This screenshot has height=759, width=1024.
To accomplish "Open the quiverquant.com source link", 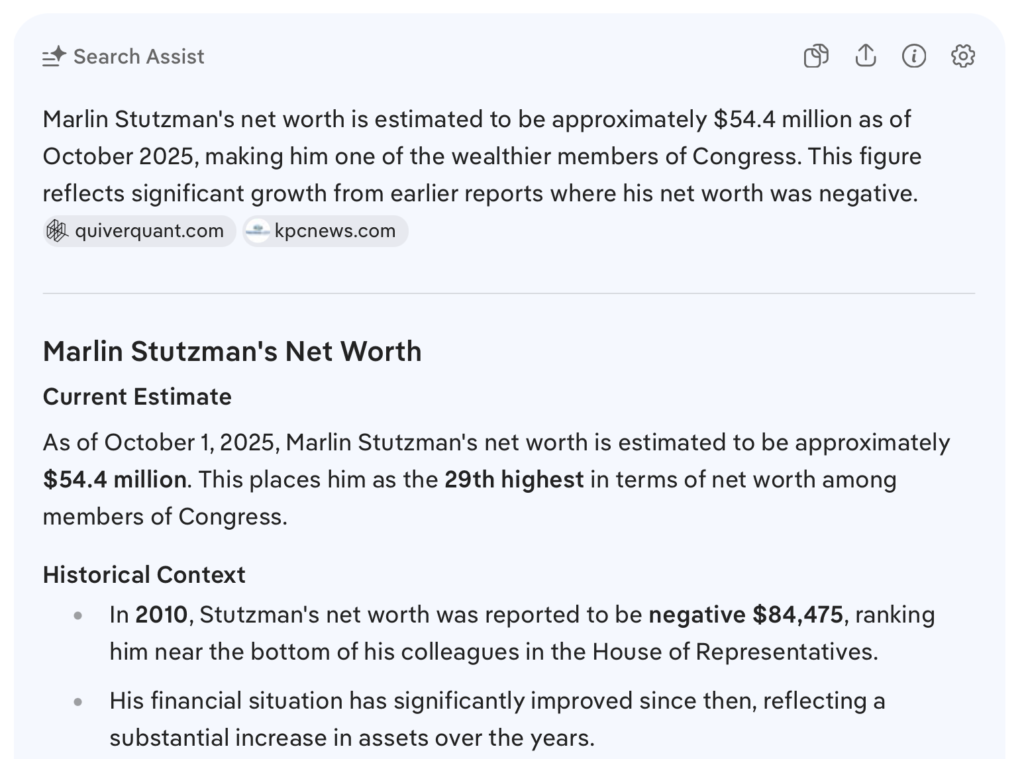I will [x=149, y=231].
